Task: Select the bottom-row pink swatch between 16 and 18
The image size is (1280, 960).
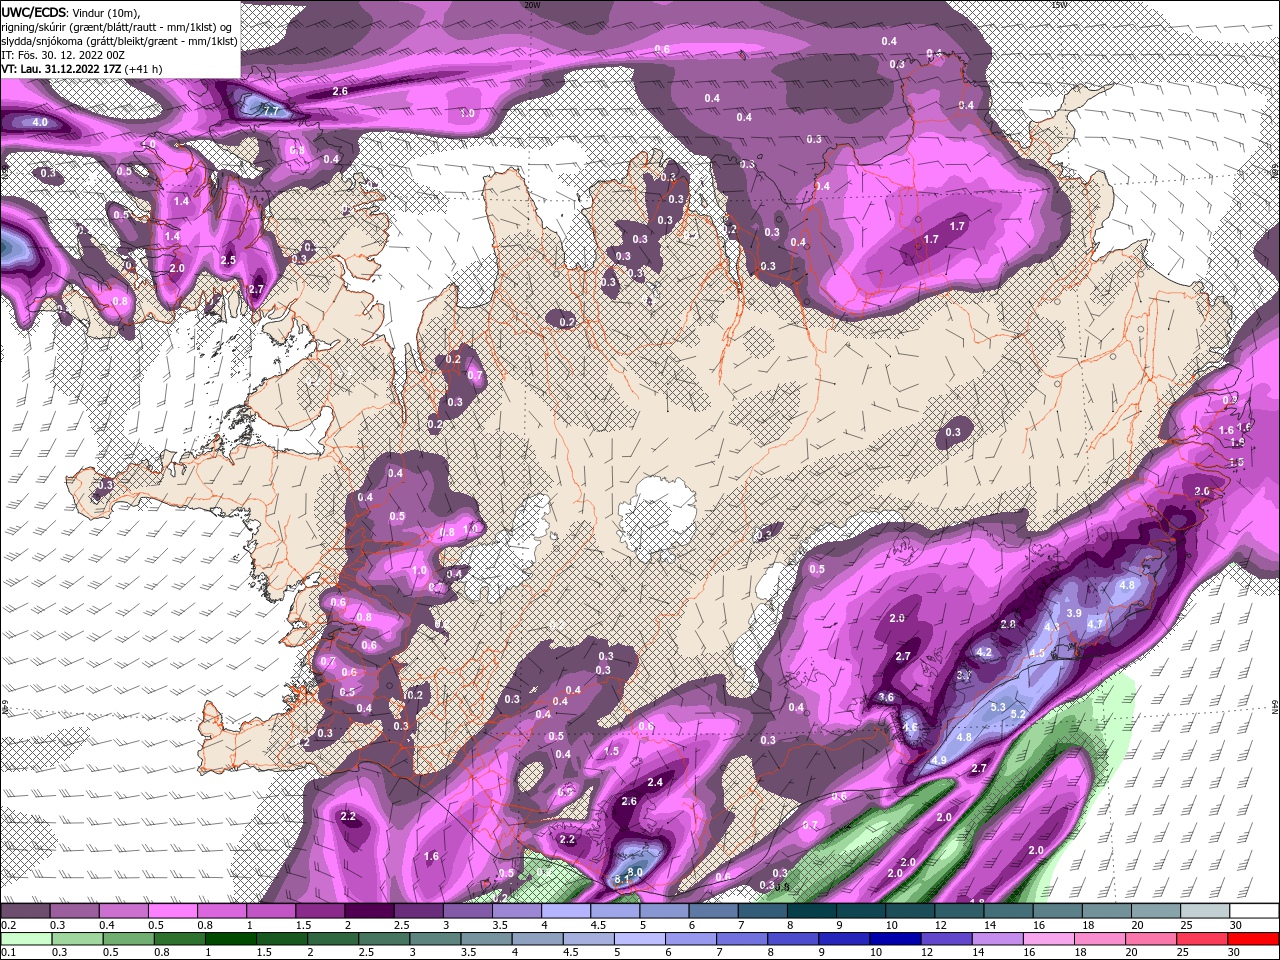Action: coord(1050,939)
